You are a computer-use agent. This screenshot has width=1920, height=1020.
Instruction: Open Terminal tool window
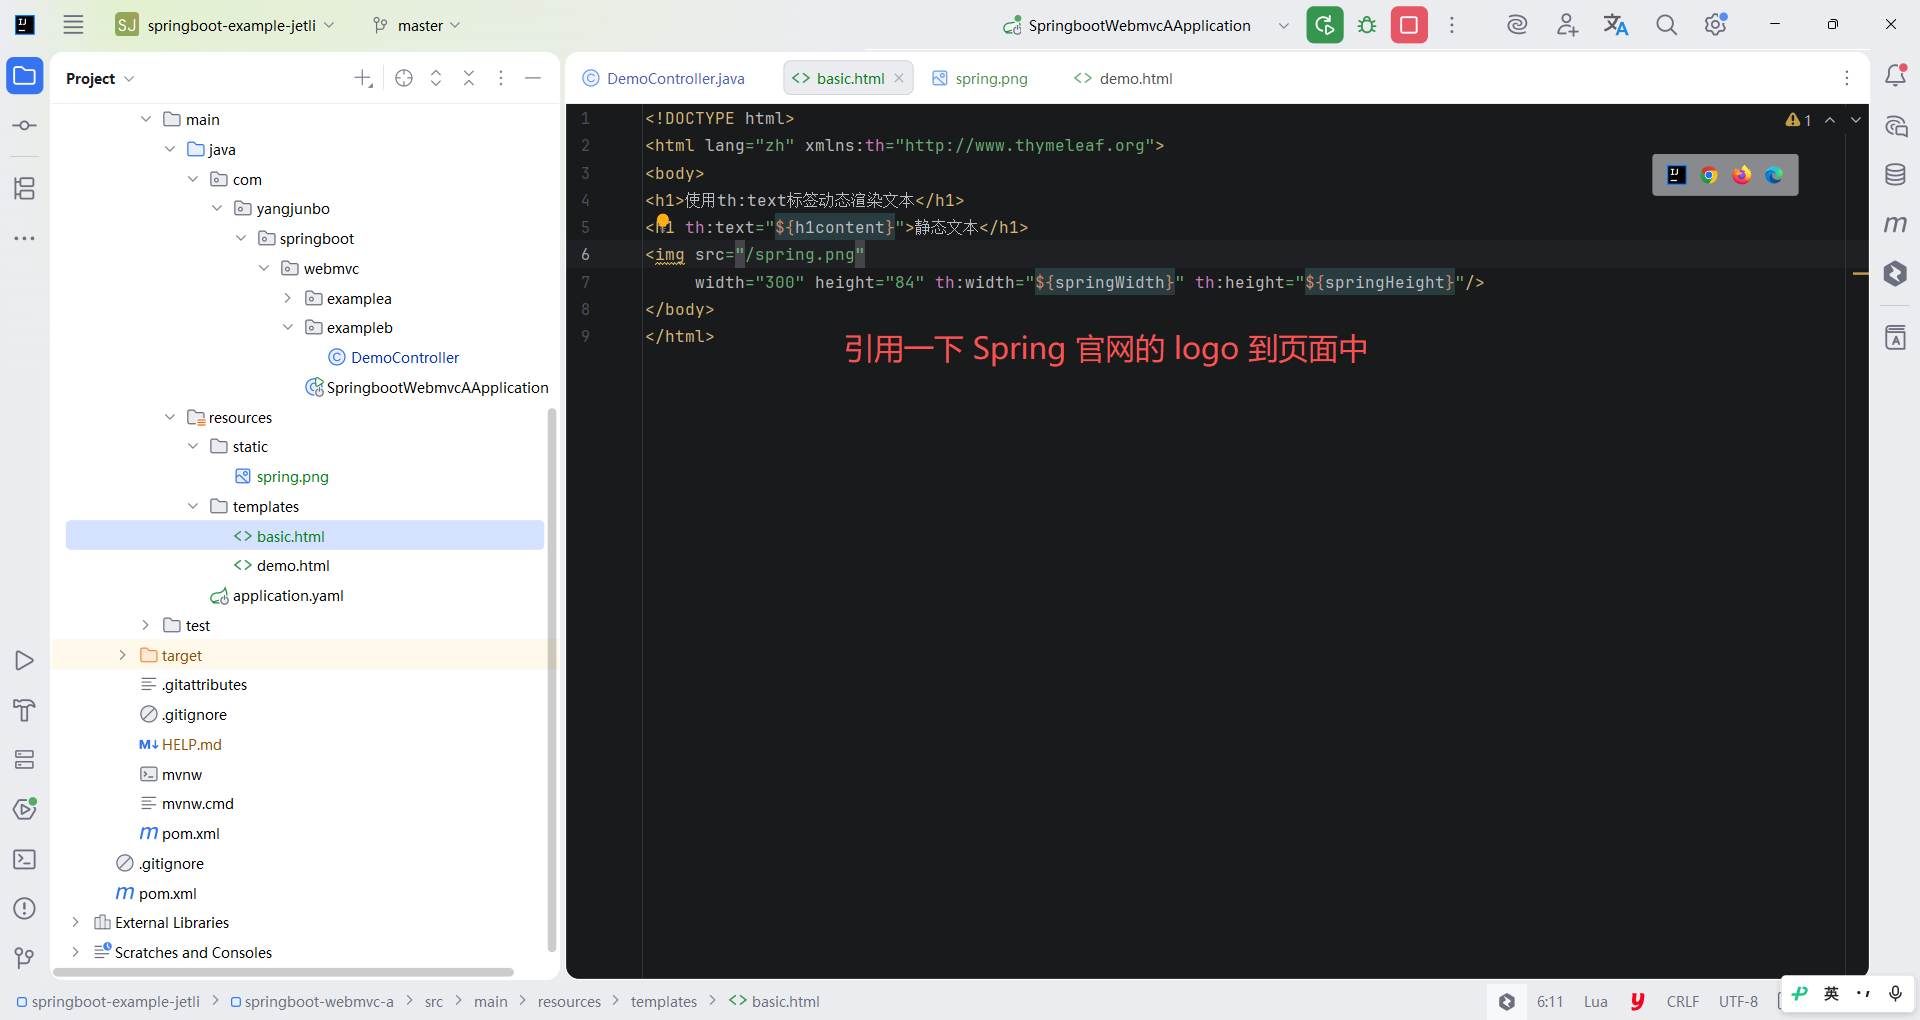[25, 859]
